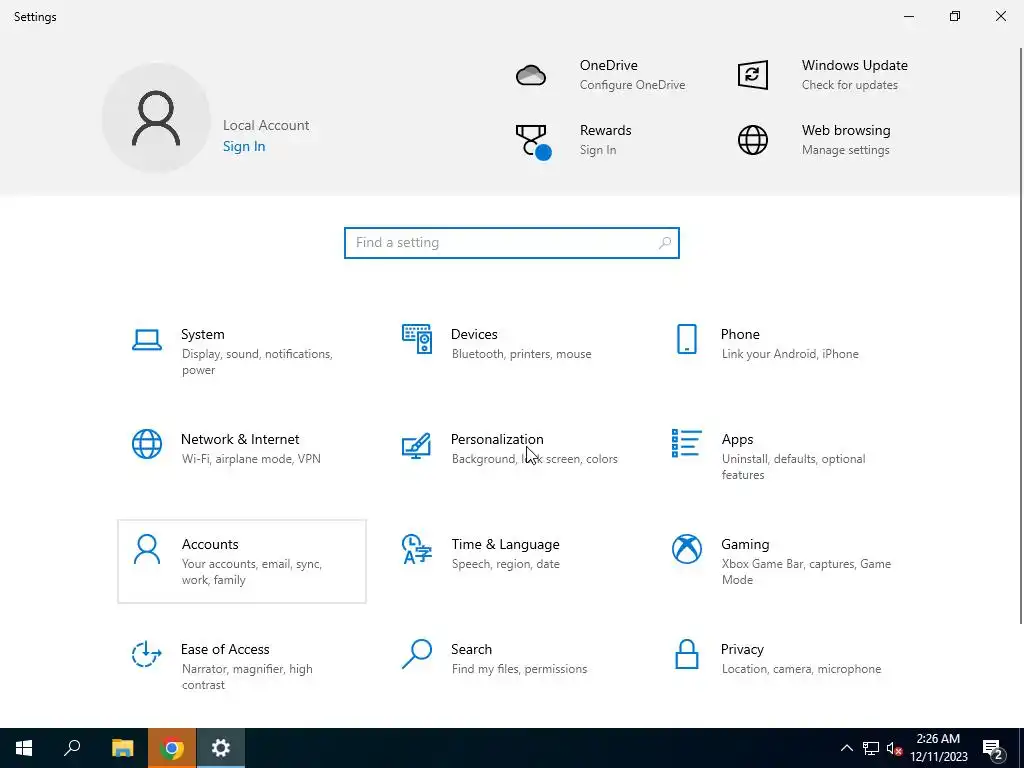Click Configure OneDrive text
Screen dimensions: 1024x768
(x=632, y=85)
